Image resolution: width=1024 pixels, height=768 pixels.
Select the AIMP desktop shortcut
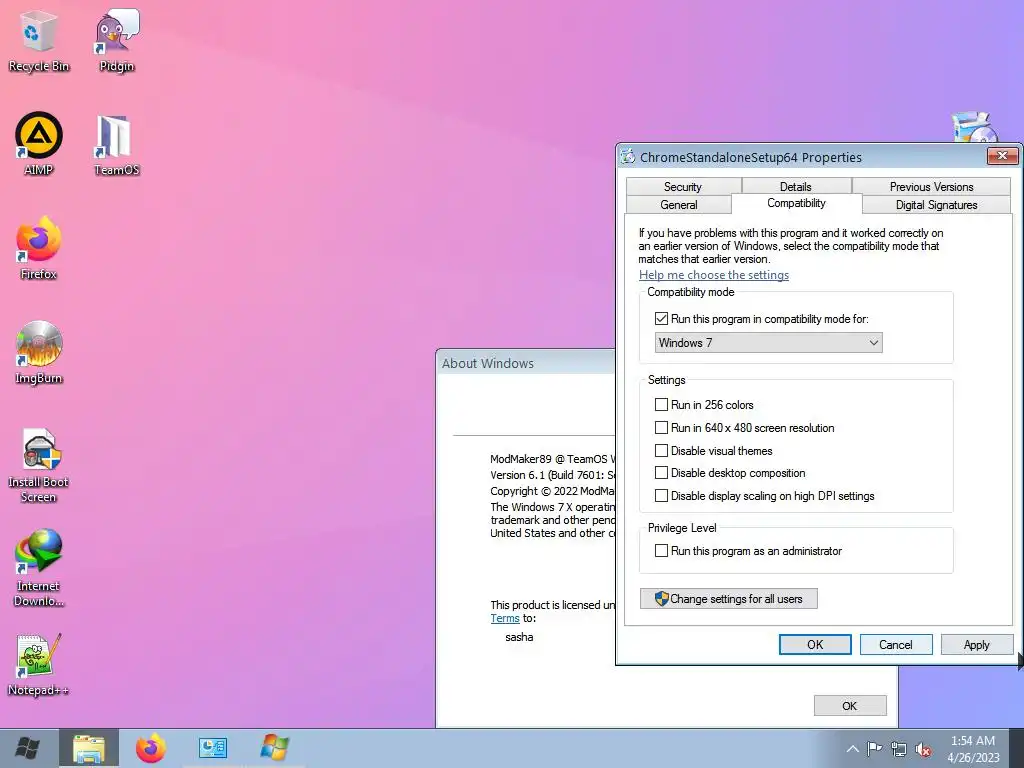pos(39,144)
